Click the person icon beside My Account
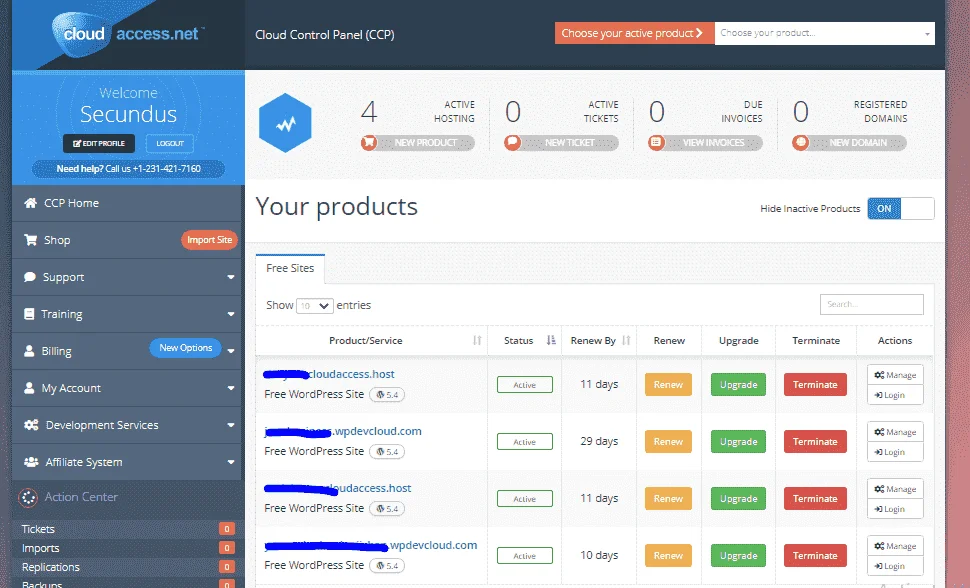The image size is (970, 588). point(28,388)
